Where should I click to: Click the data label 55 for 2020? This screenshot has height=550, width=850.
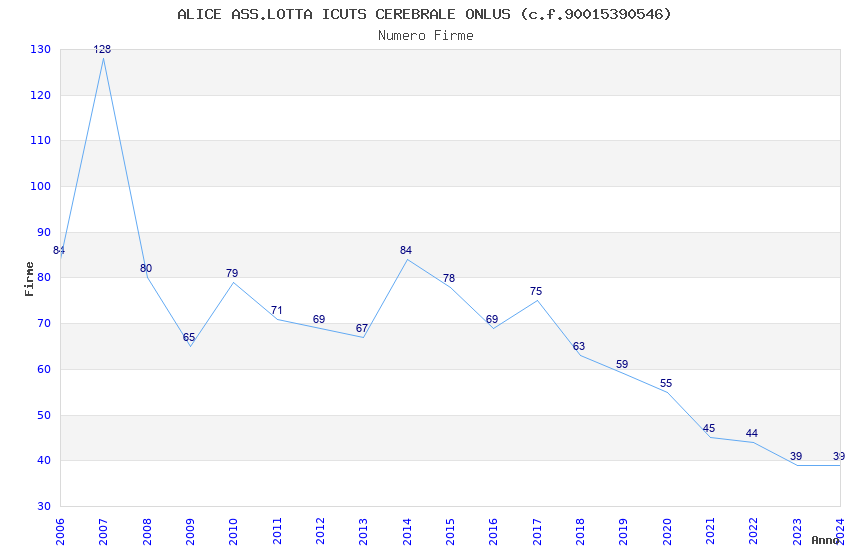666,384
